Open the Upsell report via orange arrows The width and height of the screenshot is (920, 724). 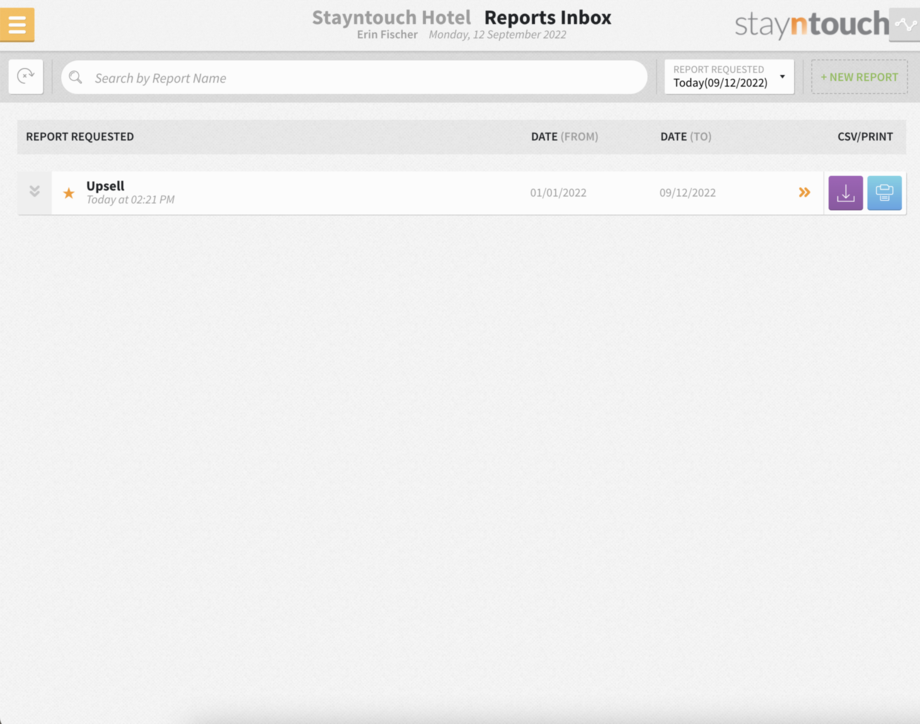coord(804,192)
